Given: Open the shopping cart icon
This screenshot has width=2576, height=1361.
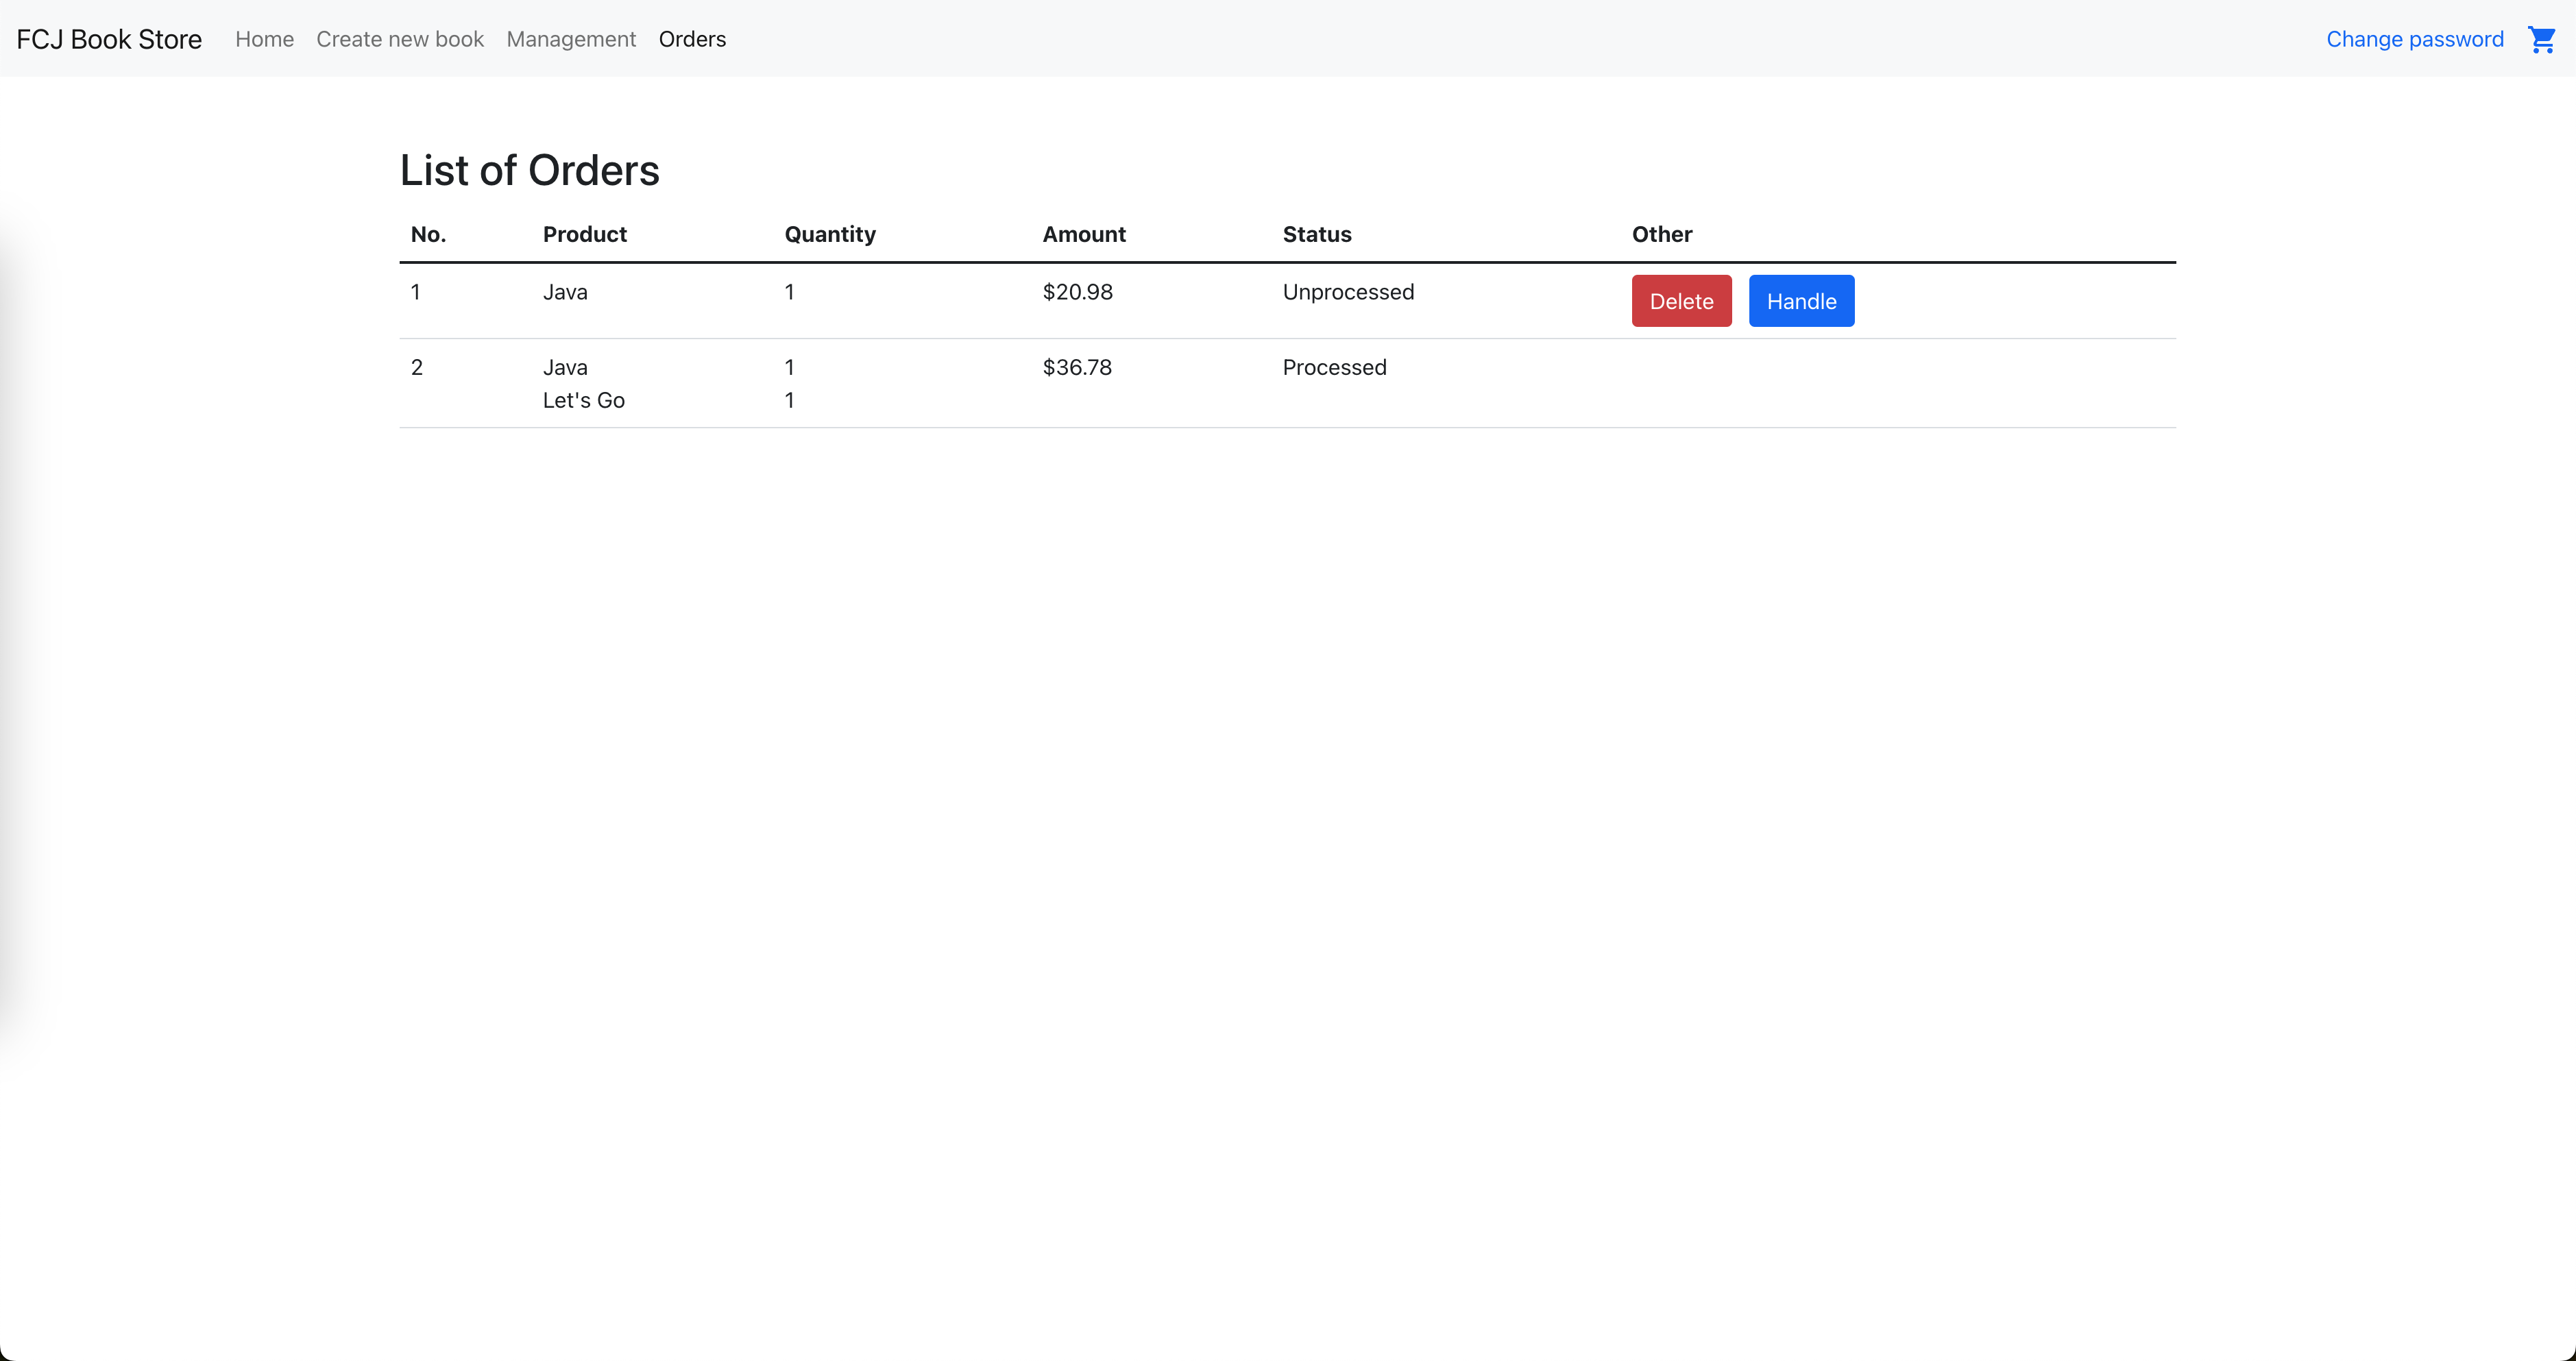Looking at the screenshot, I should [2541, 39].
